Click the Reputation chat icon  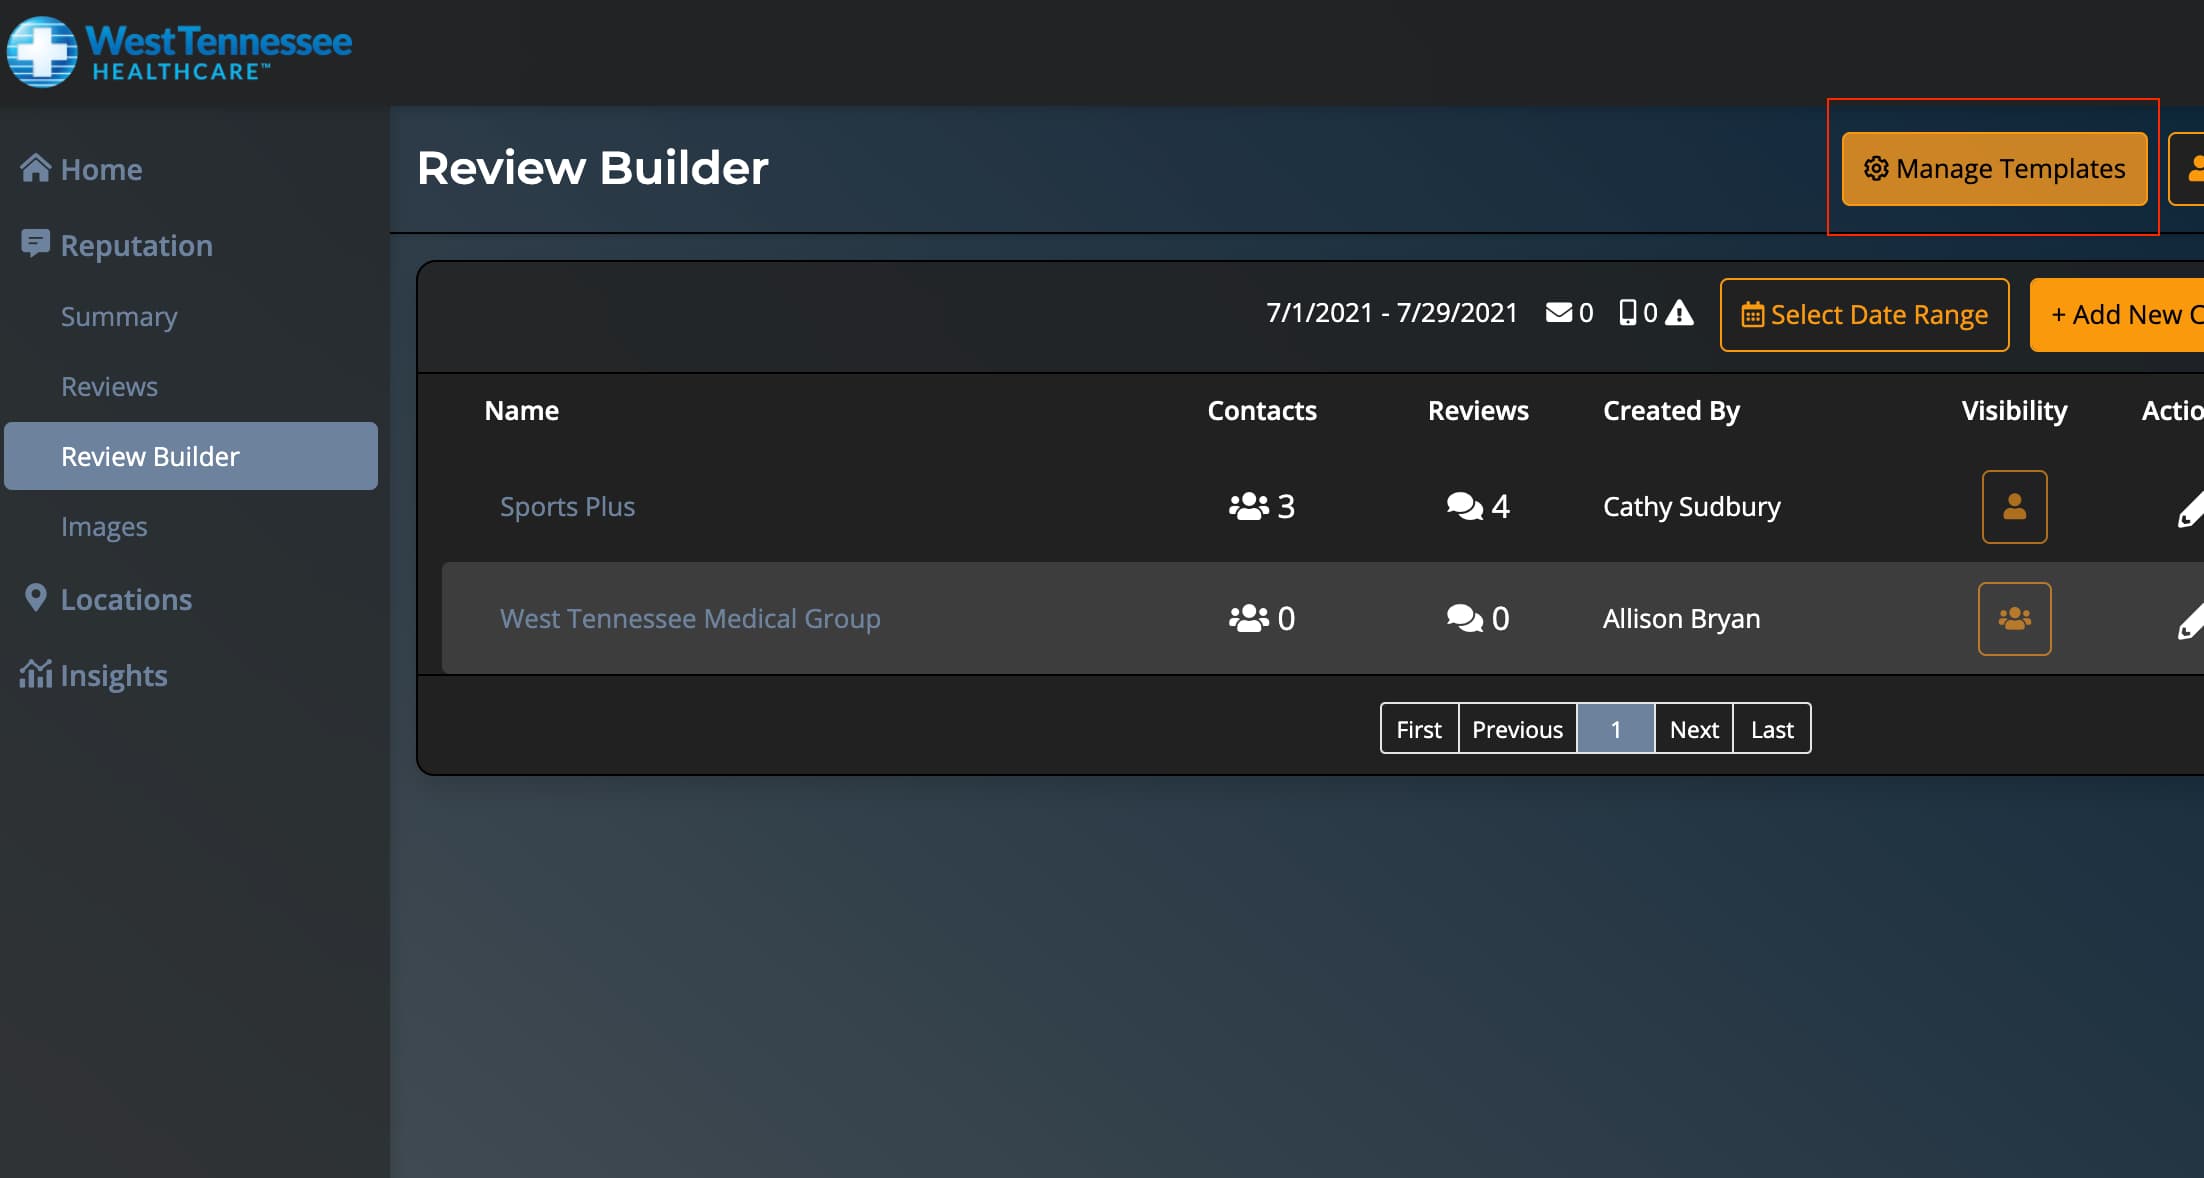(x=35, y=243)
